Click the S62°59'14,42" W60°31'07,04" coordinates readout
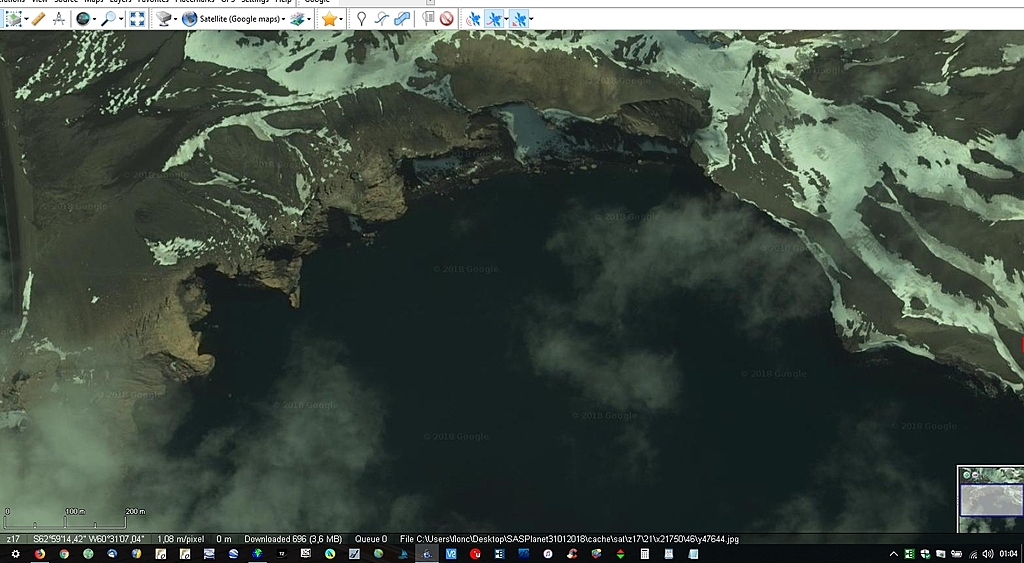This screenshot has width=1024, height=563. tap(89, 539)
